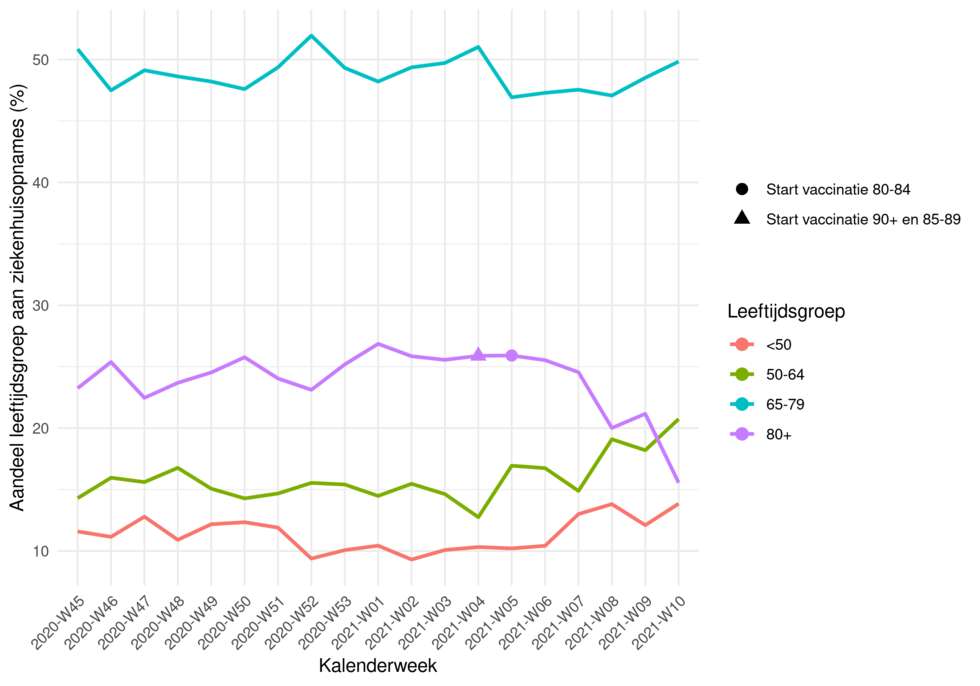Click the purple circle marker on the 80+ line
The image size is (980, 686).
click(512, 355)
